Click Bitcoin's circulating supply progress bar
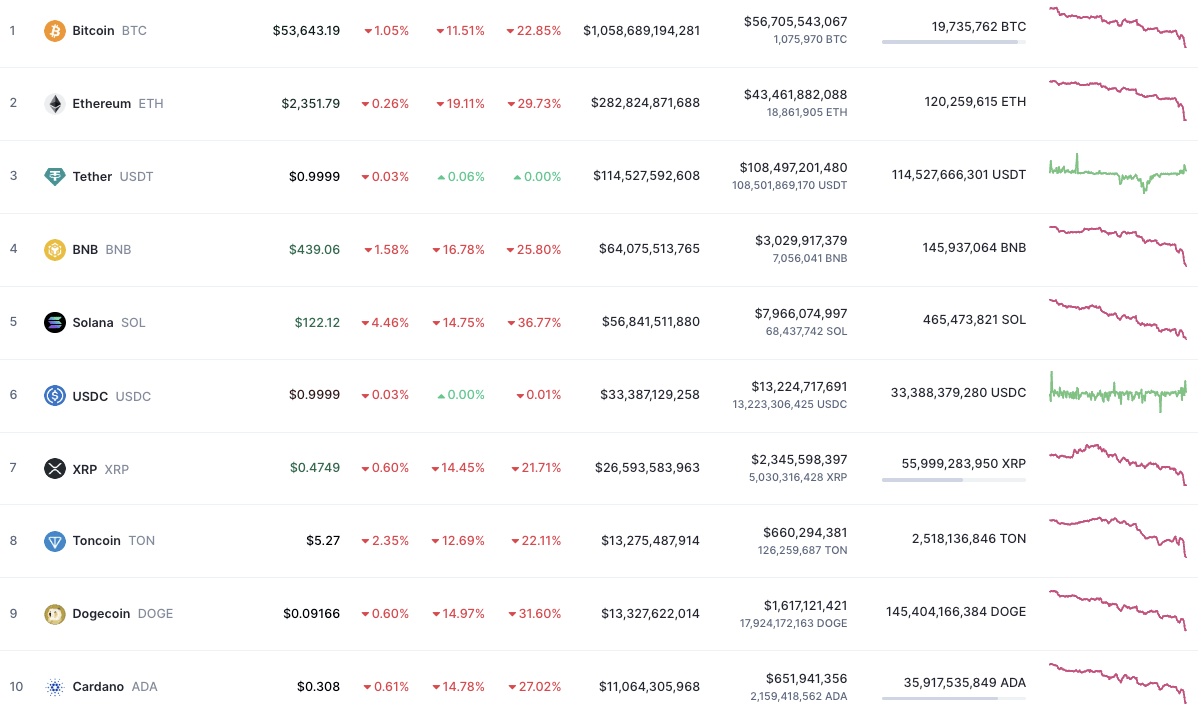1198x721 pixels. (x=954, y=42)
